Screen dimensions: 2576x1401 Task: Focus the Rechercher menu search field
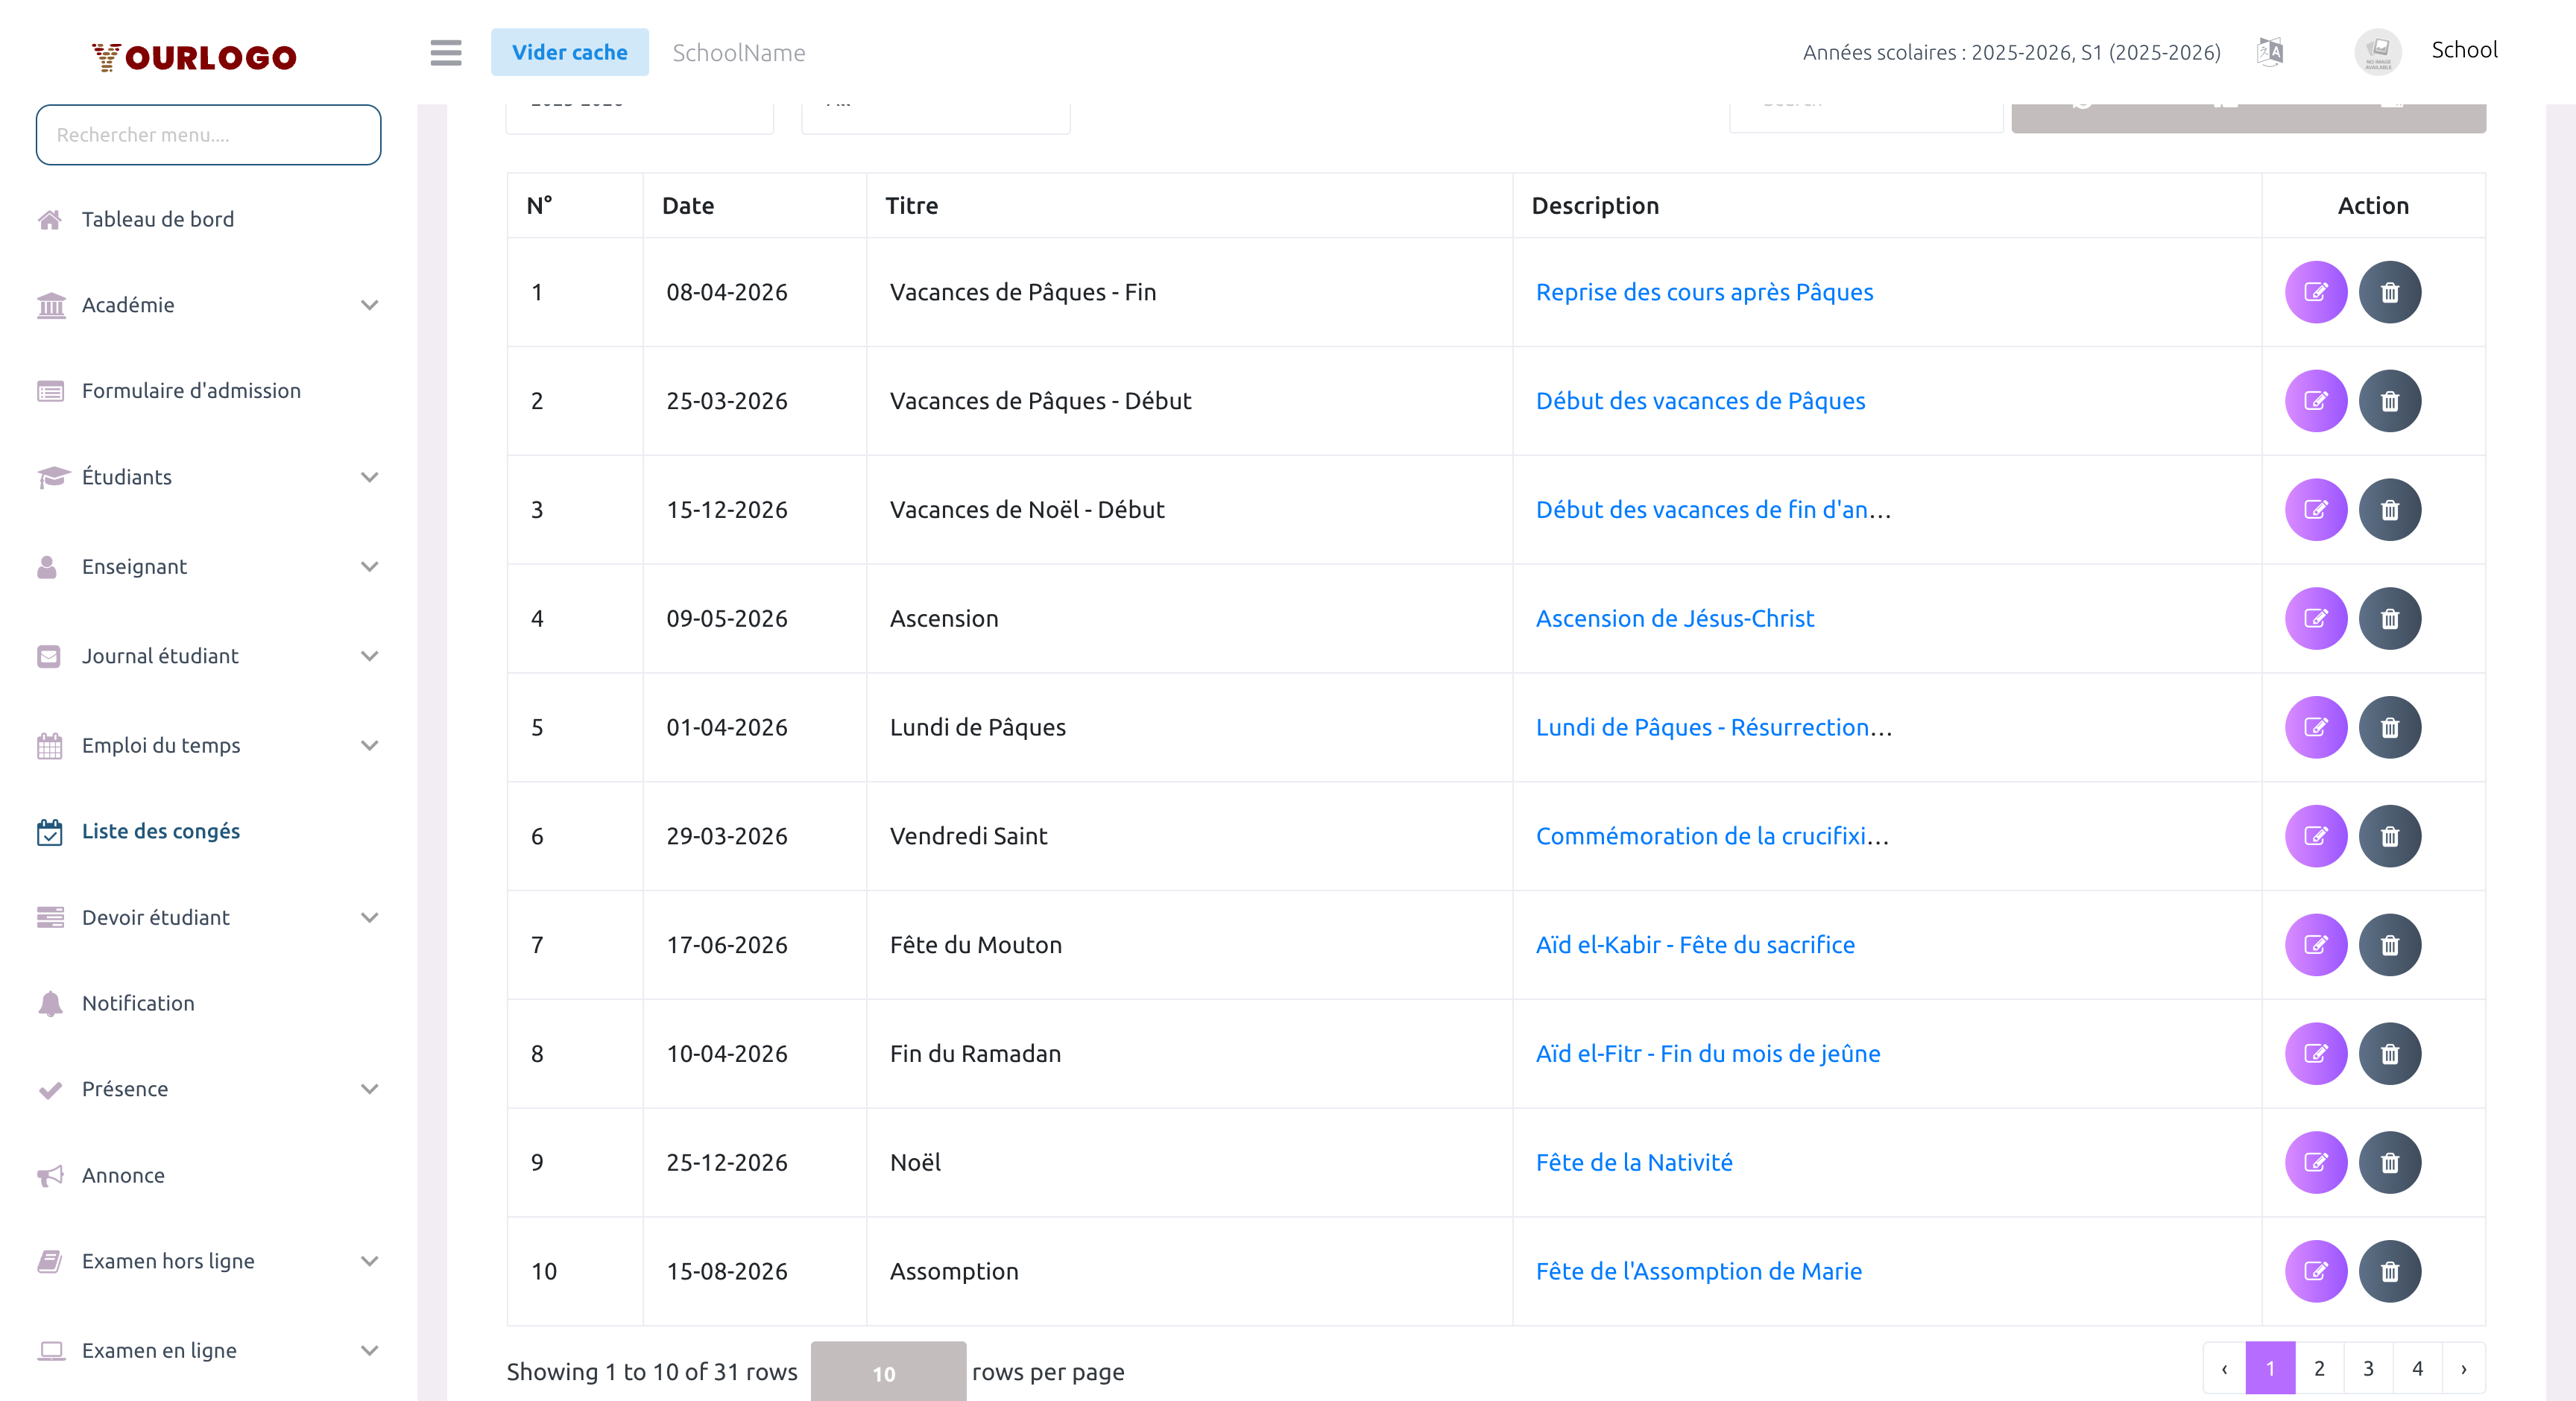click(x=208, y=135)
